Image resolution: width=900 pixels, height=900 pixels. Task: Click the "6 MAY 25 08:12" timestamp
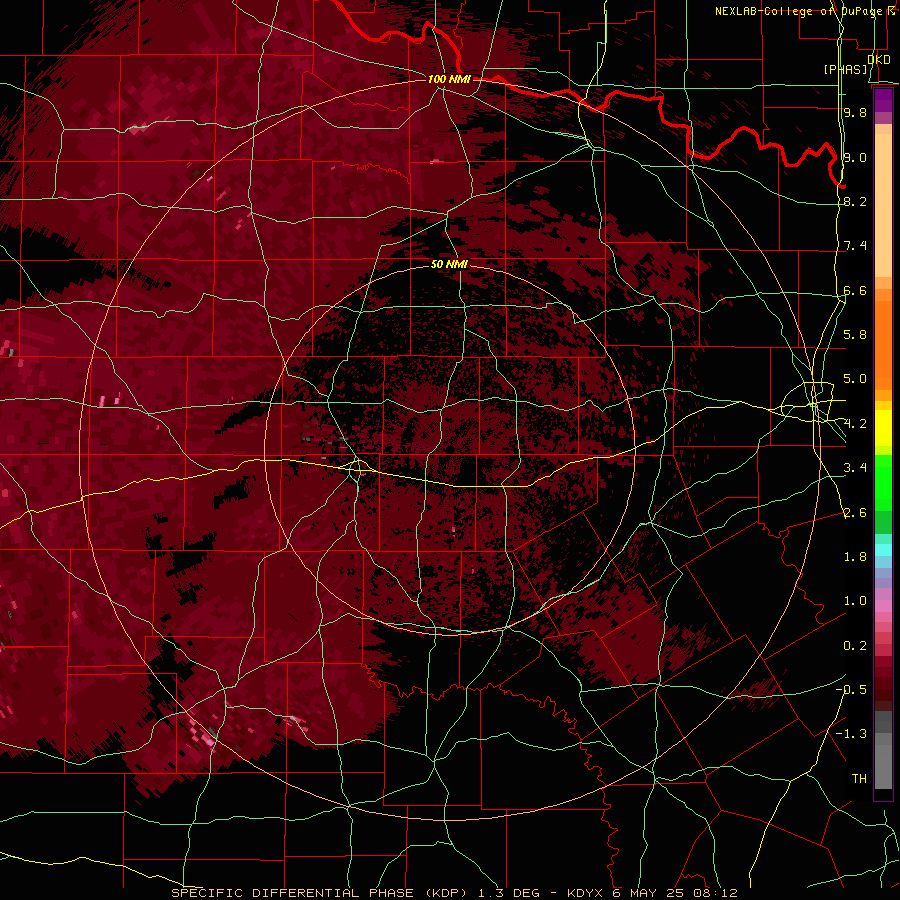point(676,893)
